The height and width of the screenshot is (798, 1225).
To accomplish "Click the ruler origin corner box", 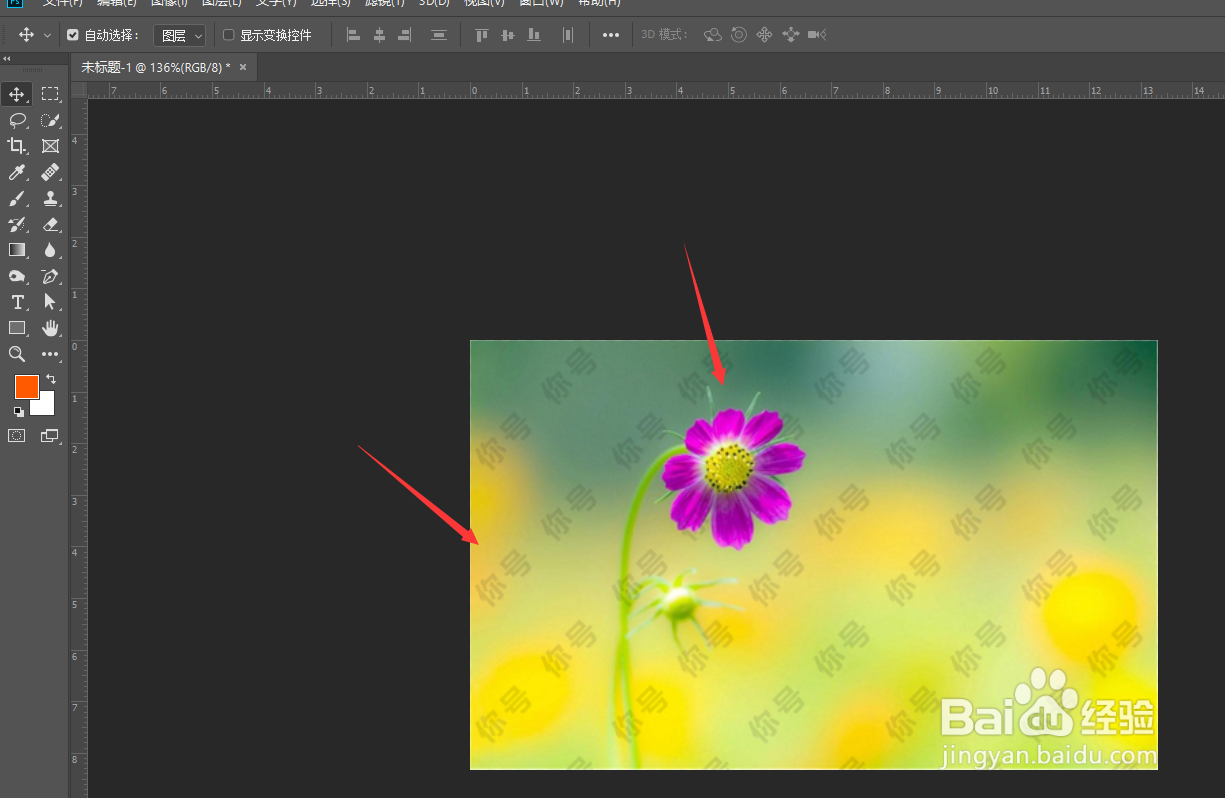I will (x=79, y=90).
